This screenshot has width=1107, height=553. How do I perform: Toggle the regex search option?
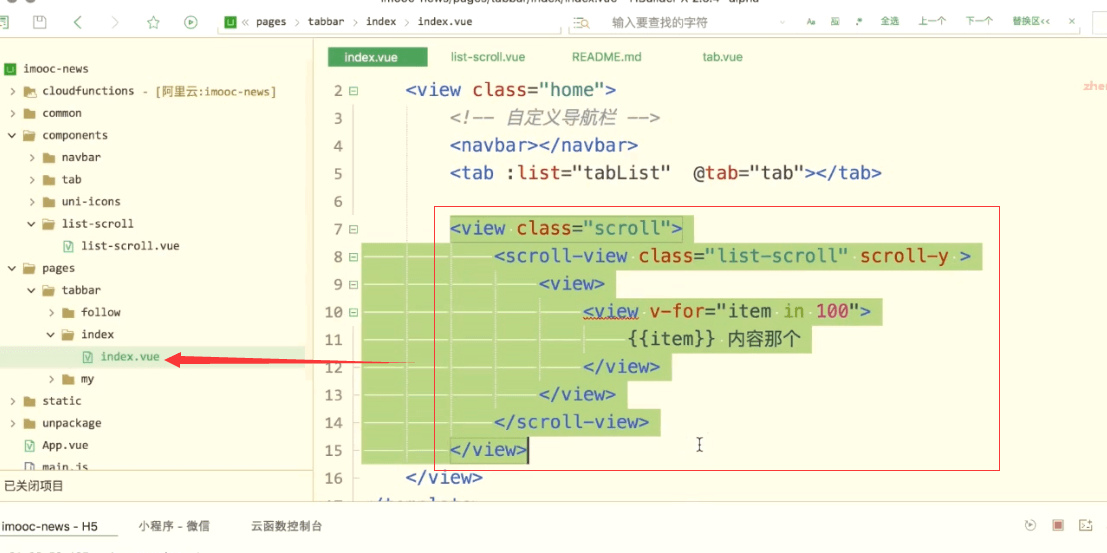(858, 22)
